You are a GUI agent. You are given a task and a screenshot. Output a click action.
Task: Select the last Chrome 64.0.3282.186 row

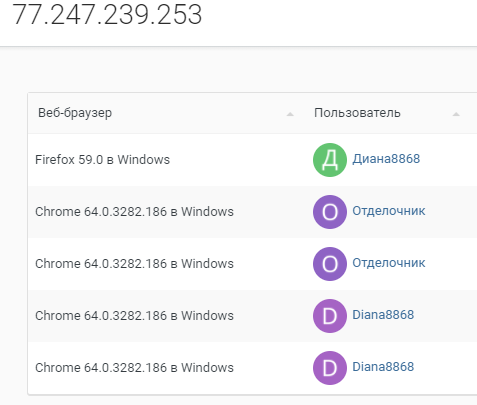[x=252, y=368]
